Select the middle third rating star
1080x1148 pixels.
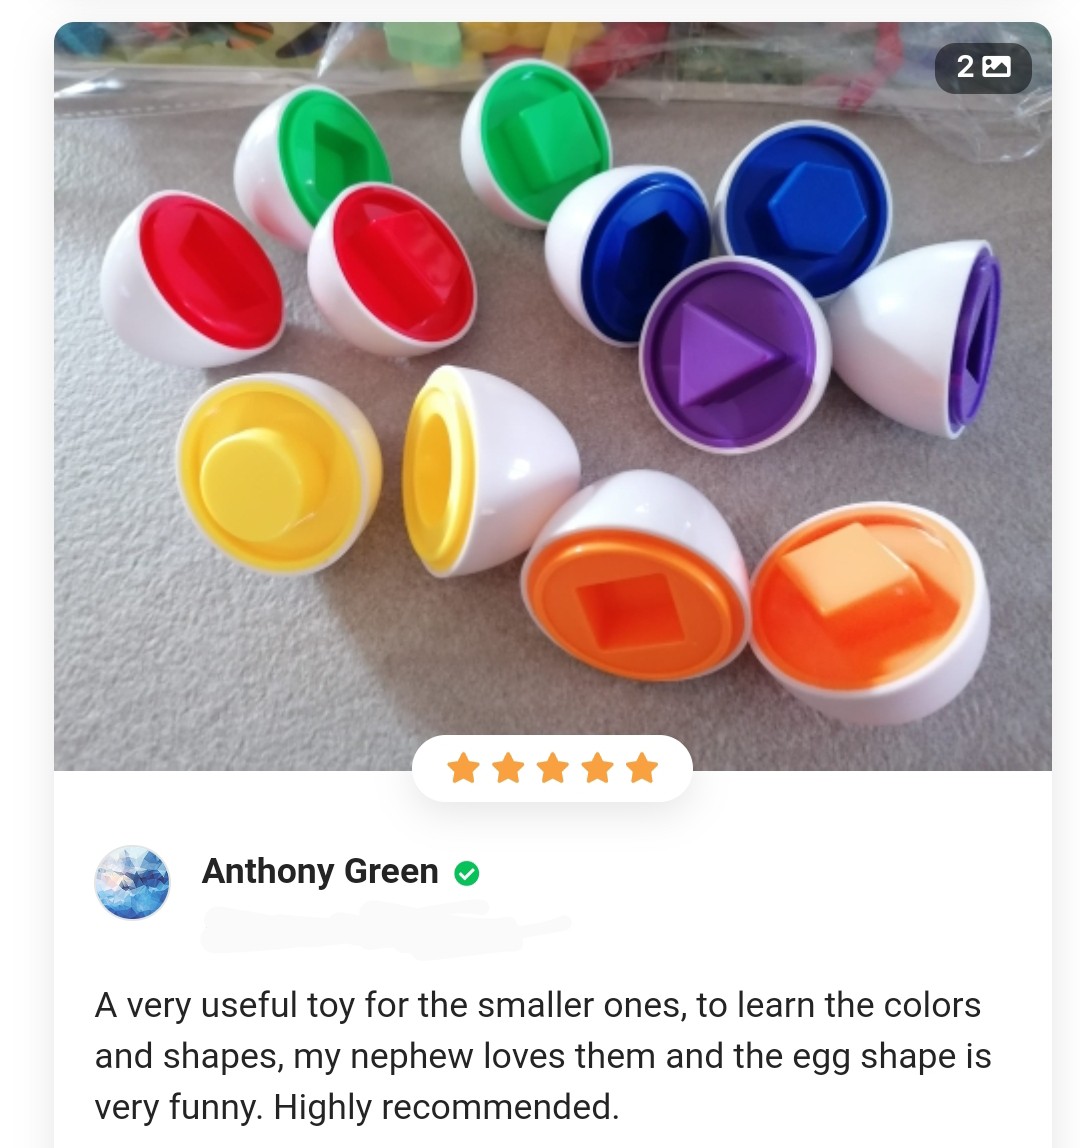pos(553,768)
